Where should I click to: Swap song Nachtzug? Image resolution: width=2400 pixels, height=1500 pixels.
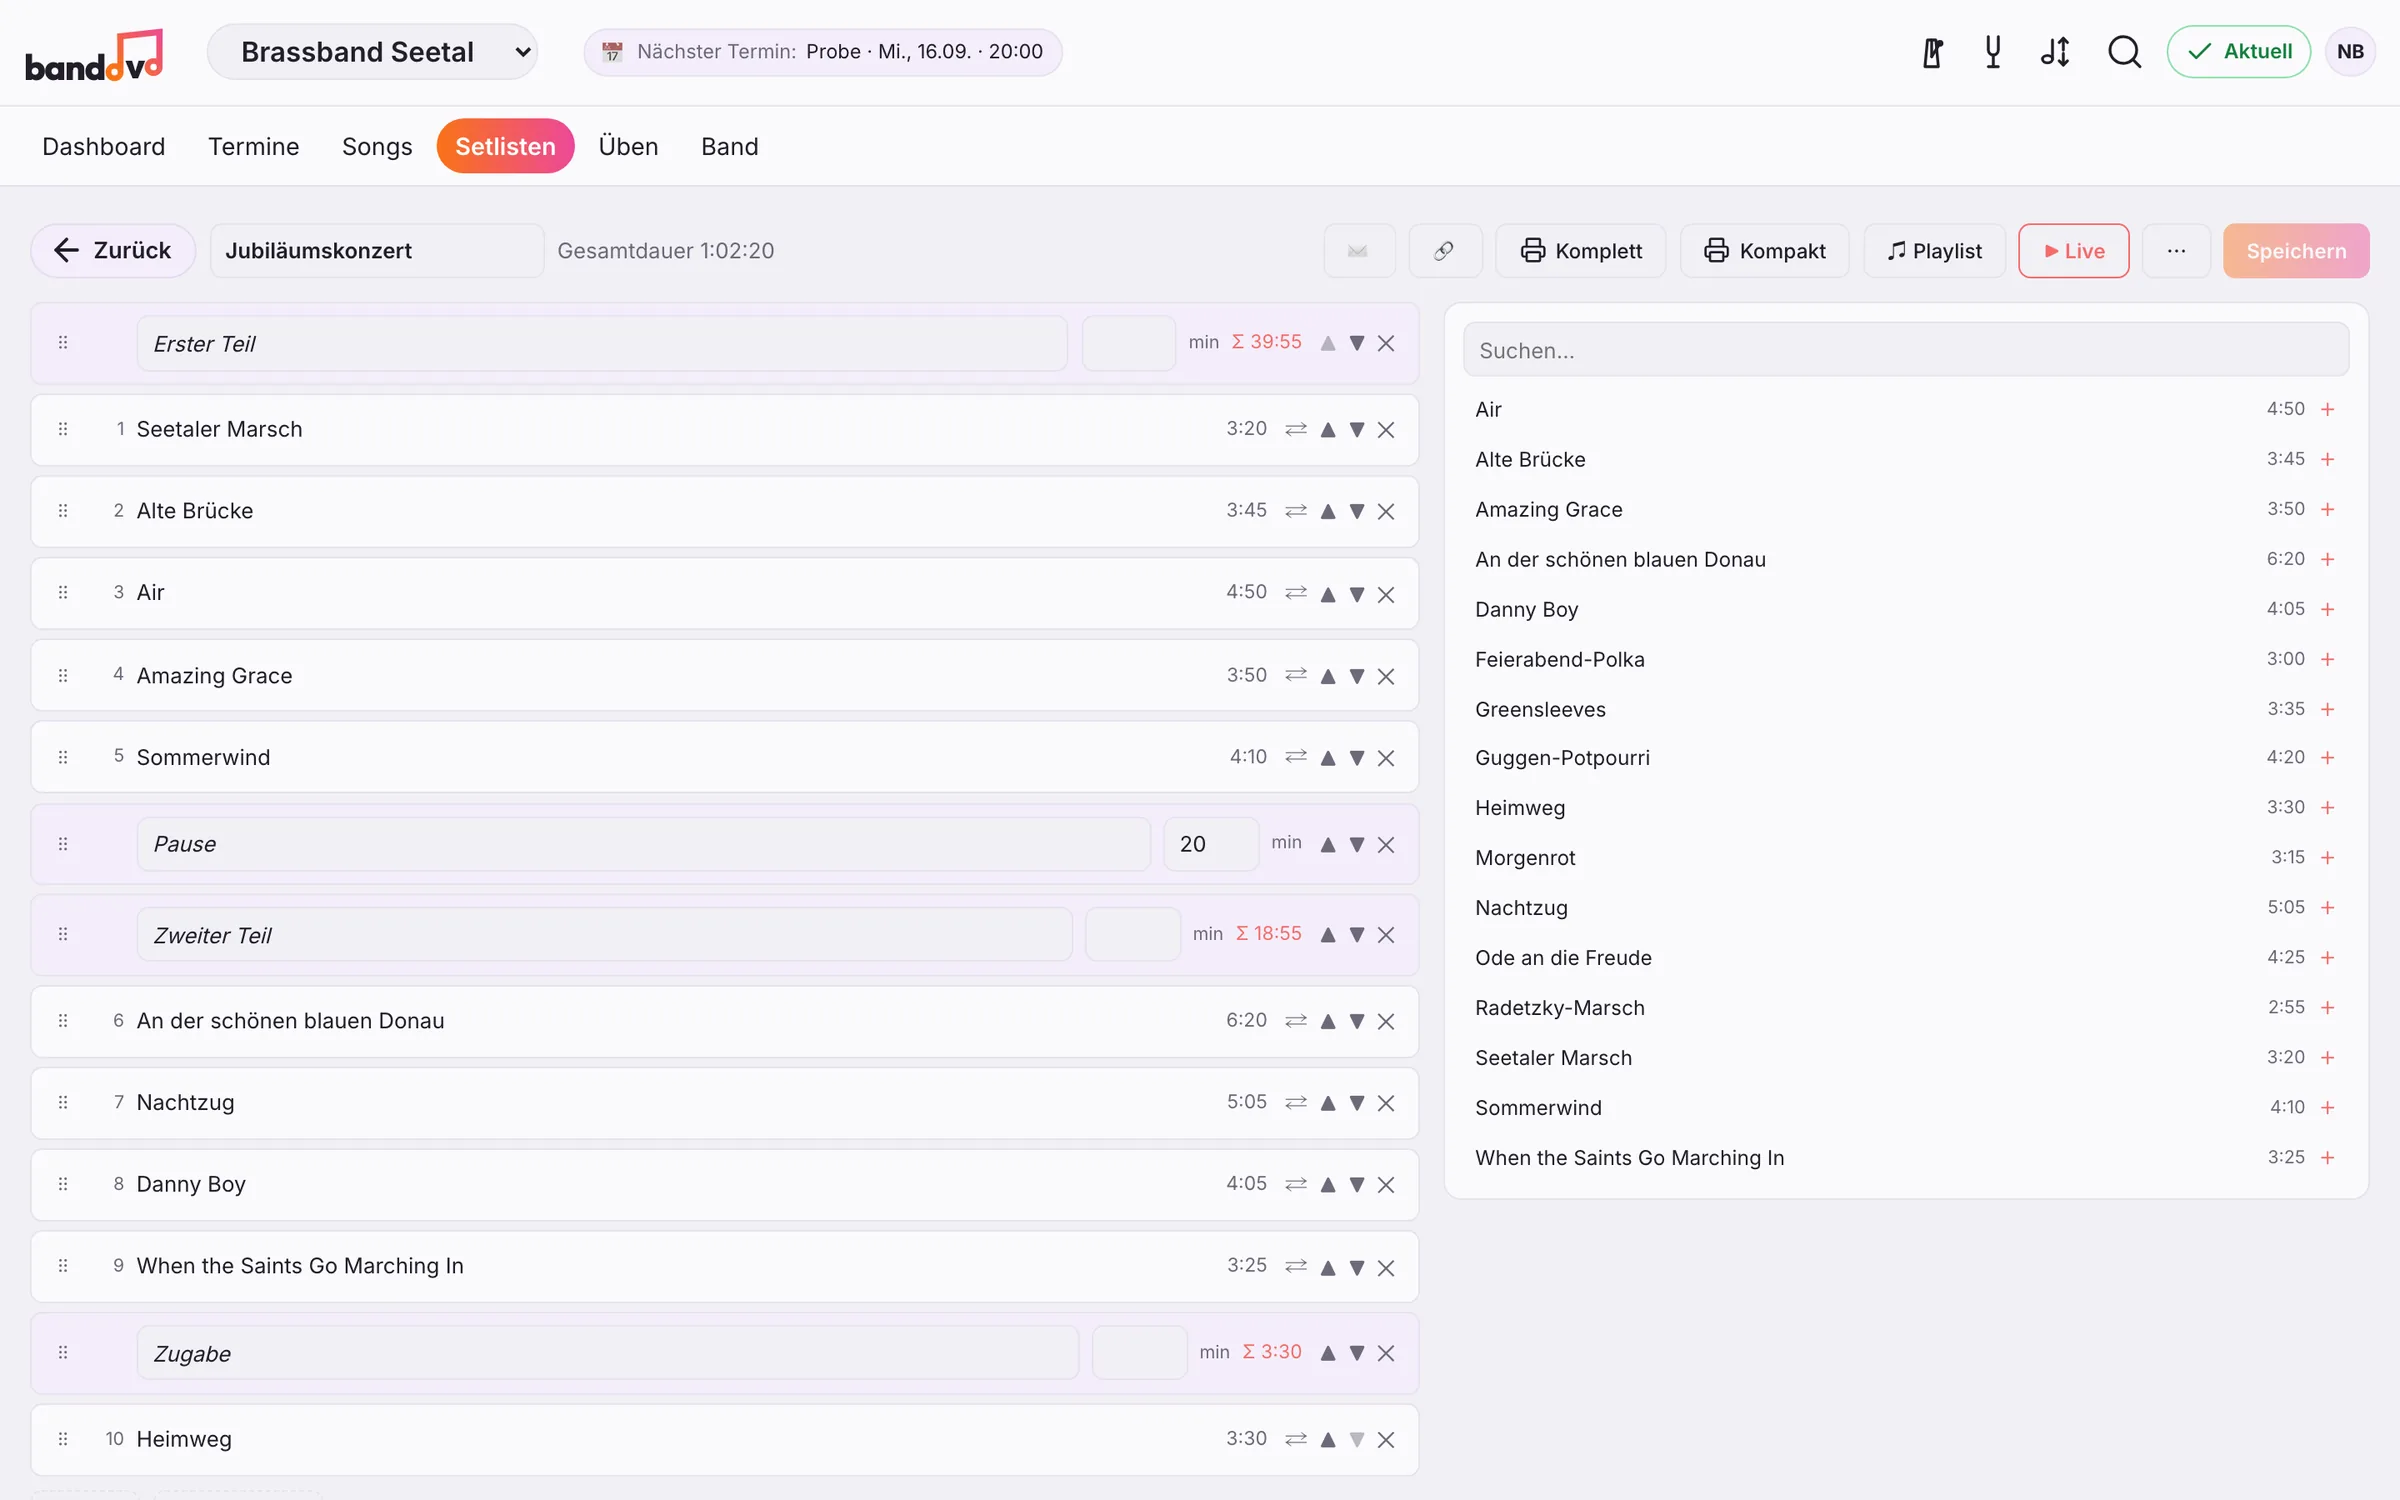click(x=1296, y=1103)
